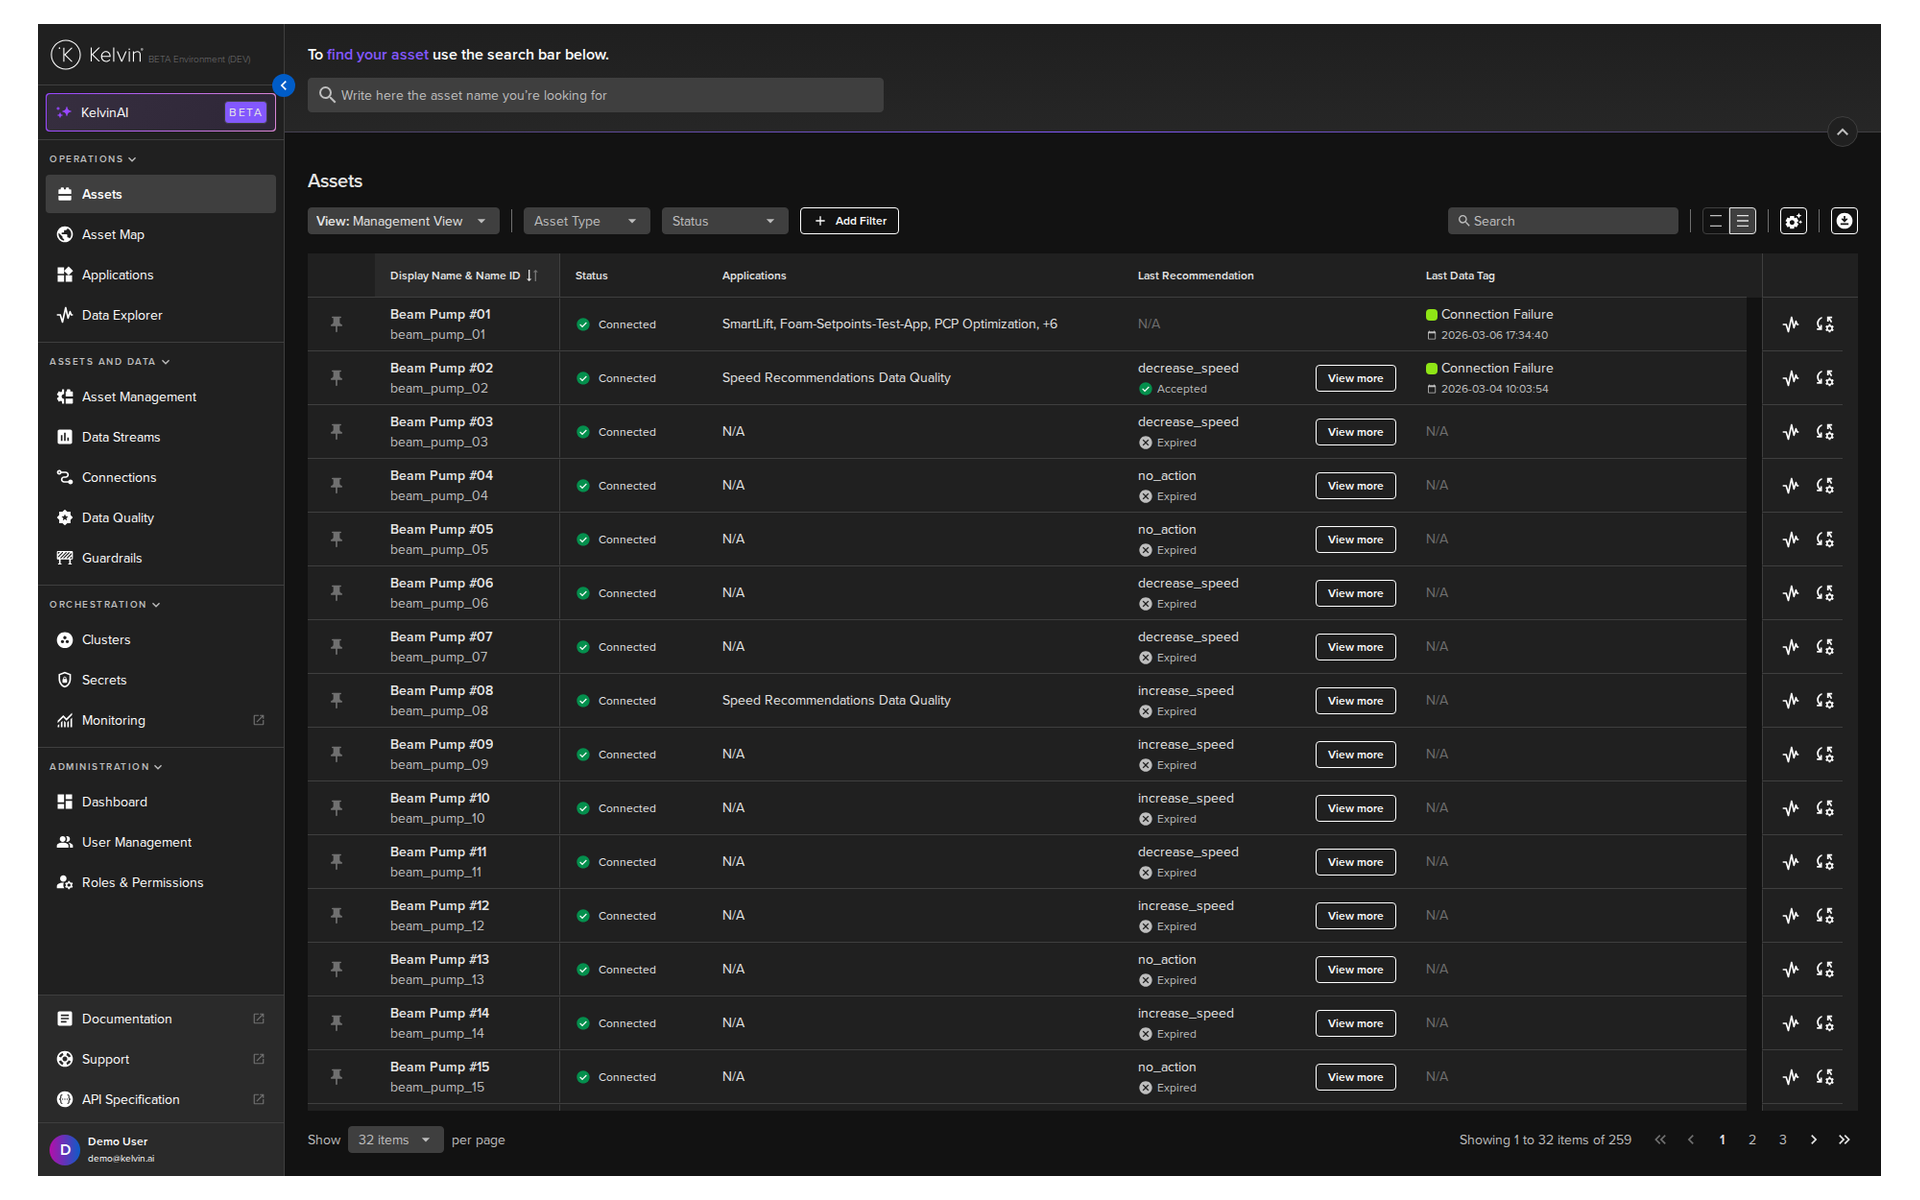1920x1200 pixels.
Task: Open data explorer waveform icon for Beam Pump #02
Action: (1790, 378)
